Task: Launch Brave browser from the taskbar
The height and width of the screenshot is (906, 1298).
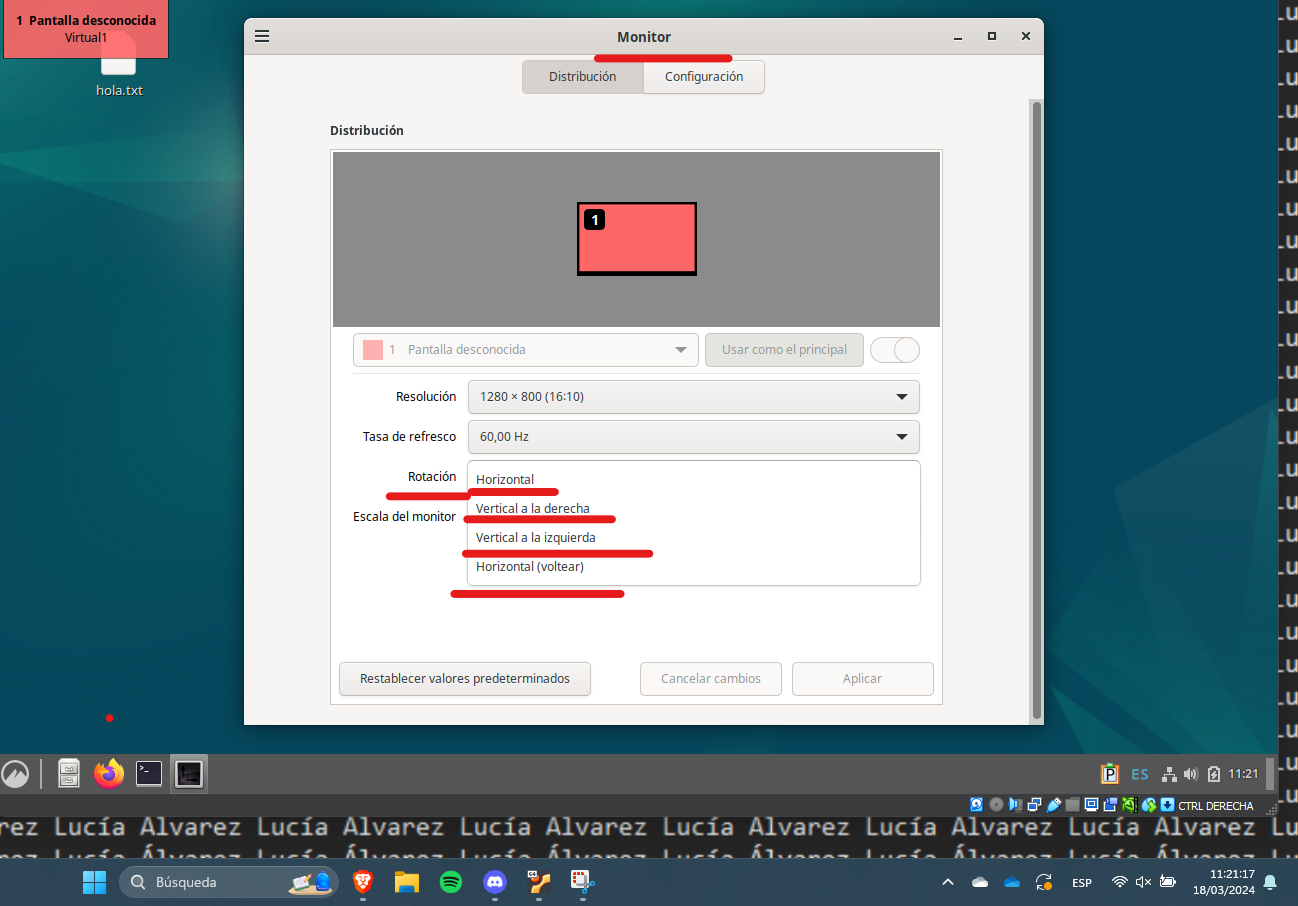Action: coord(362,882)
